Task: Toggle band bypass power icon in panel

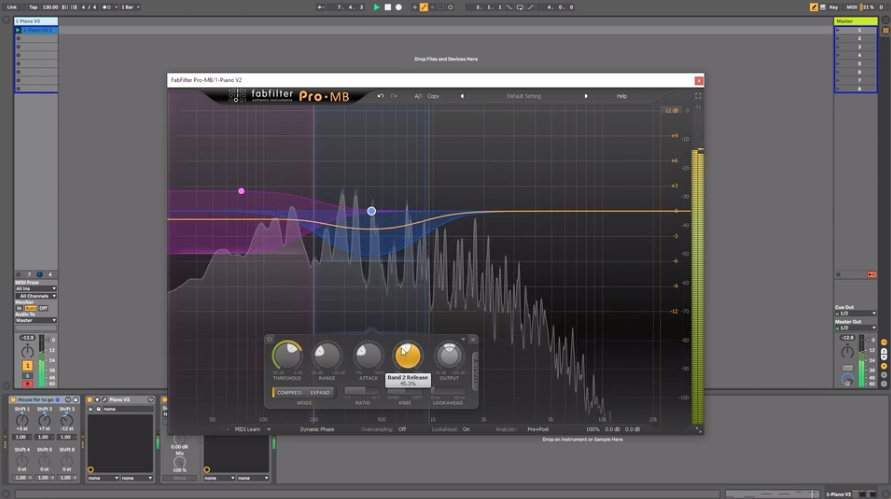Action: pyautogui.click(x=270, y=339)
